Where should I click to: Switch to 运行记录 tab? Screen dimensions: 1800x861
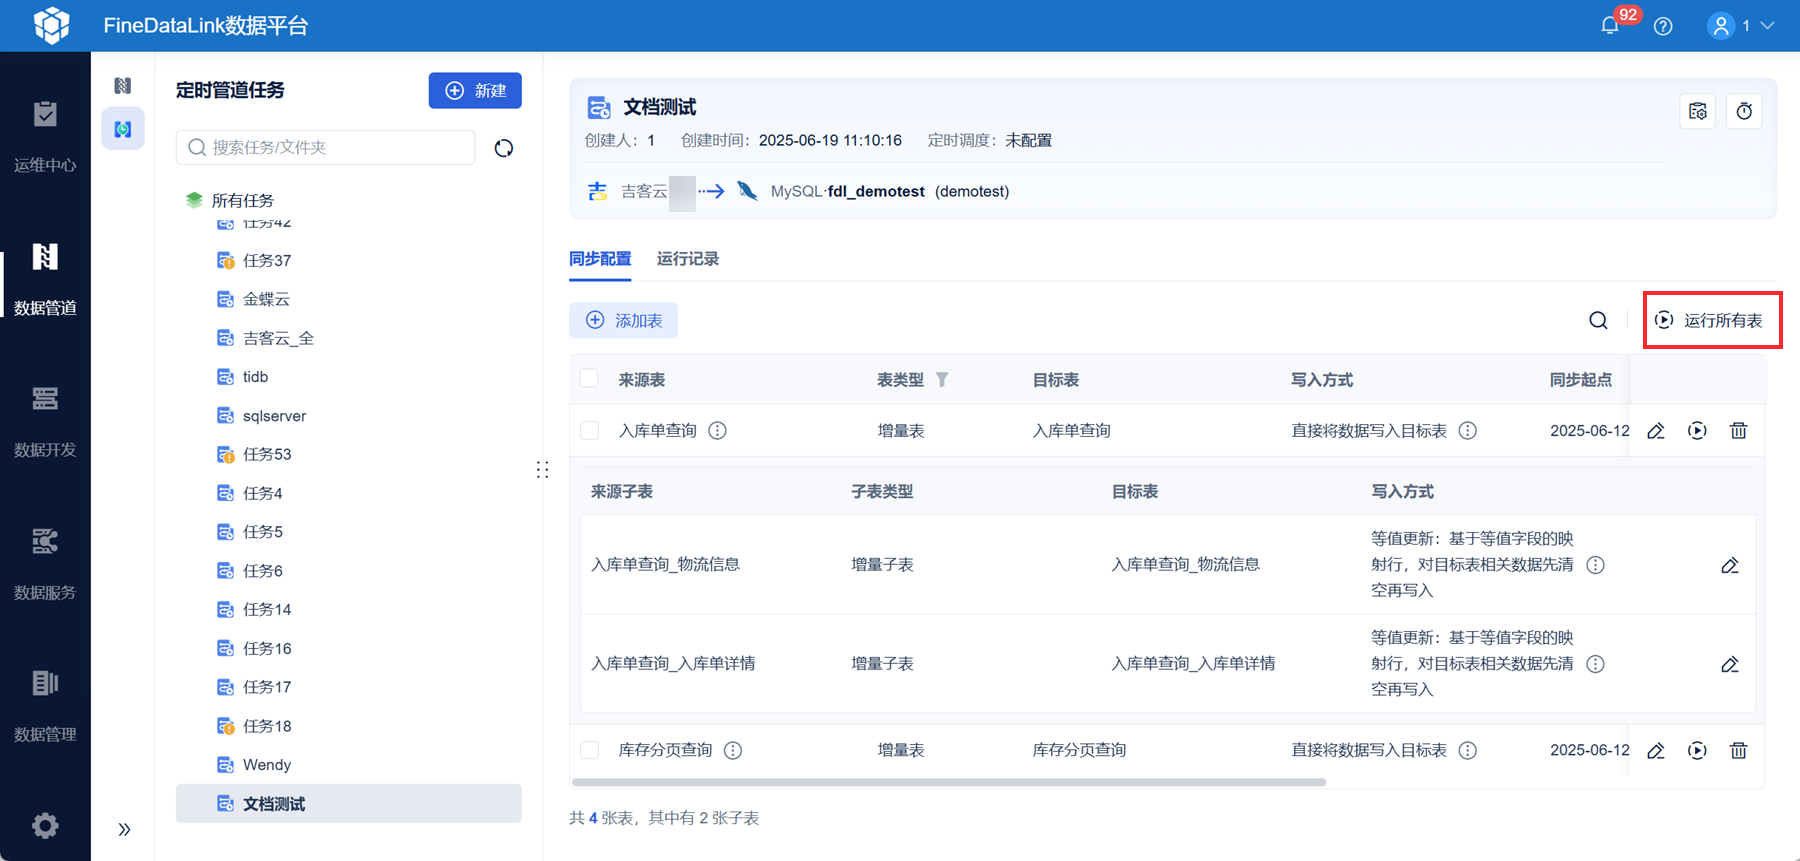click(x=688, y=259)
